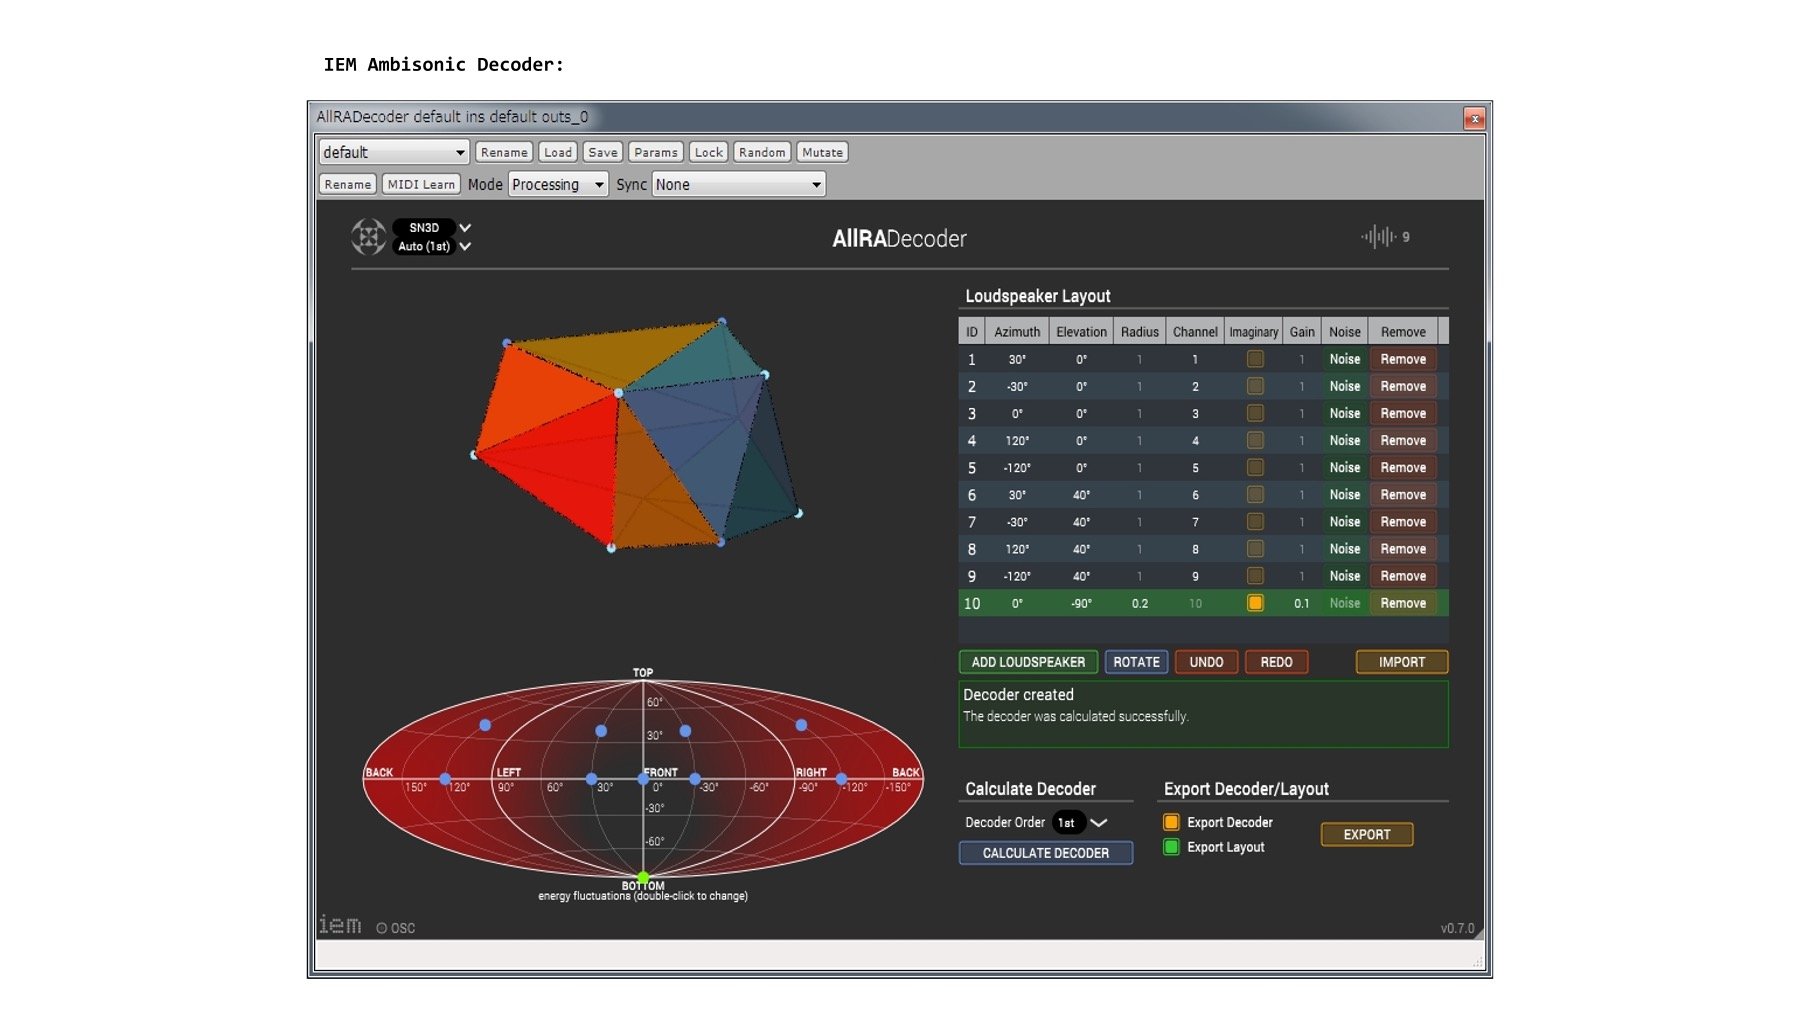
Task: Click the front 0° loudspeaker dot on energy map
Action: (643, 778)
